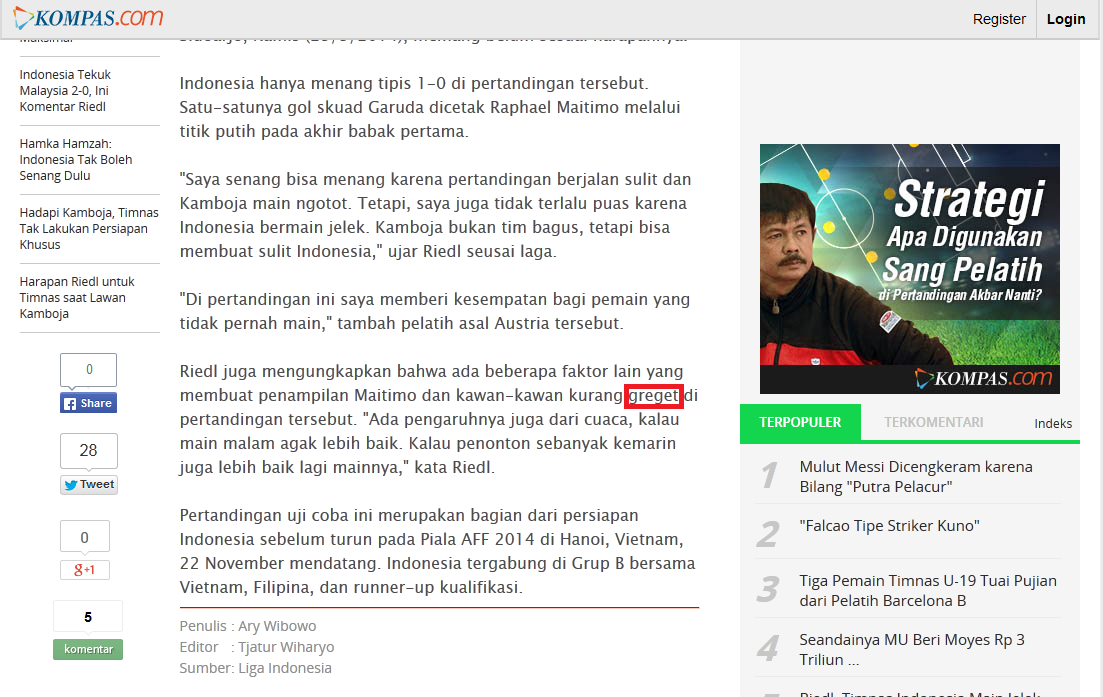Click the tweet count bubble showing 28
This screenshot has width=1103, height=697.
pos(89,451)
